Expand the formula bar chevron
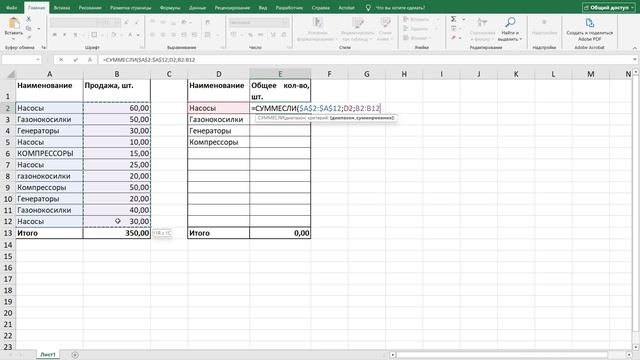The height and width of the screenshot is (360, 640). point(635,60)
